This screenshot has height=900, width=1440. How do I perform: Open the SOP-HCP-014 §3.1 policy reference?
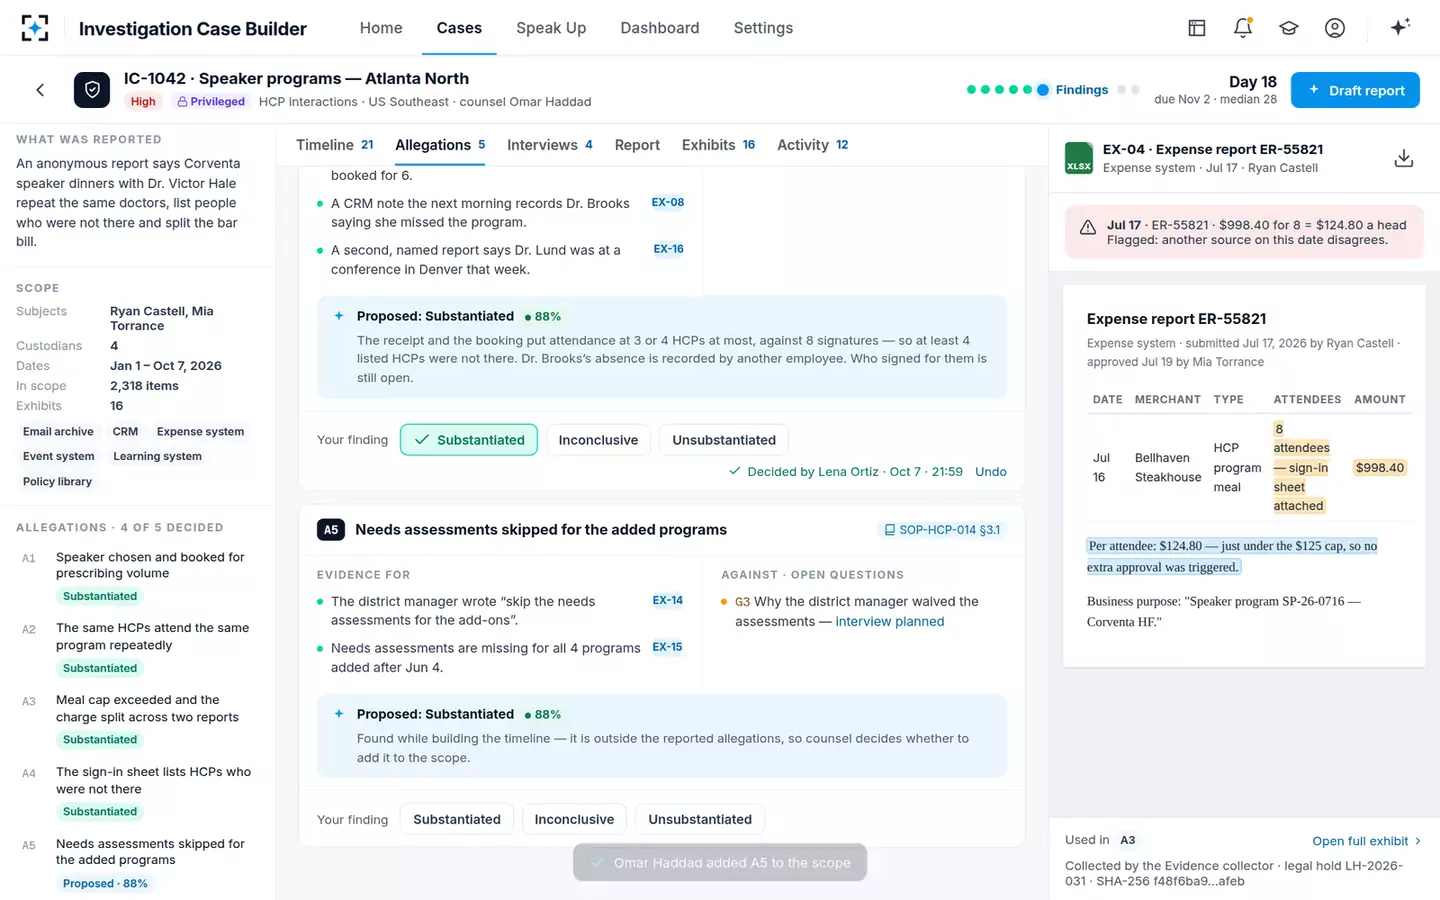(942, 530)
